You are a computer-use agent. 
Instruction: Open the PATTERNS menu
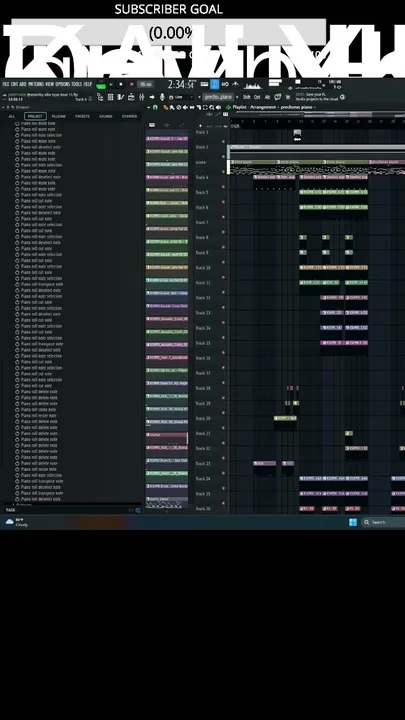tap(36, 84)
